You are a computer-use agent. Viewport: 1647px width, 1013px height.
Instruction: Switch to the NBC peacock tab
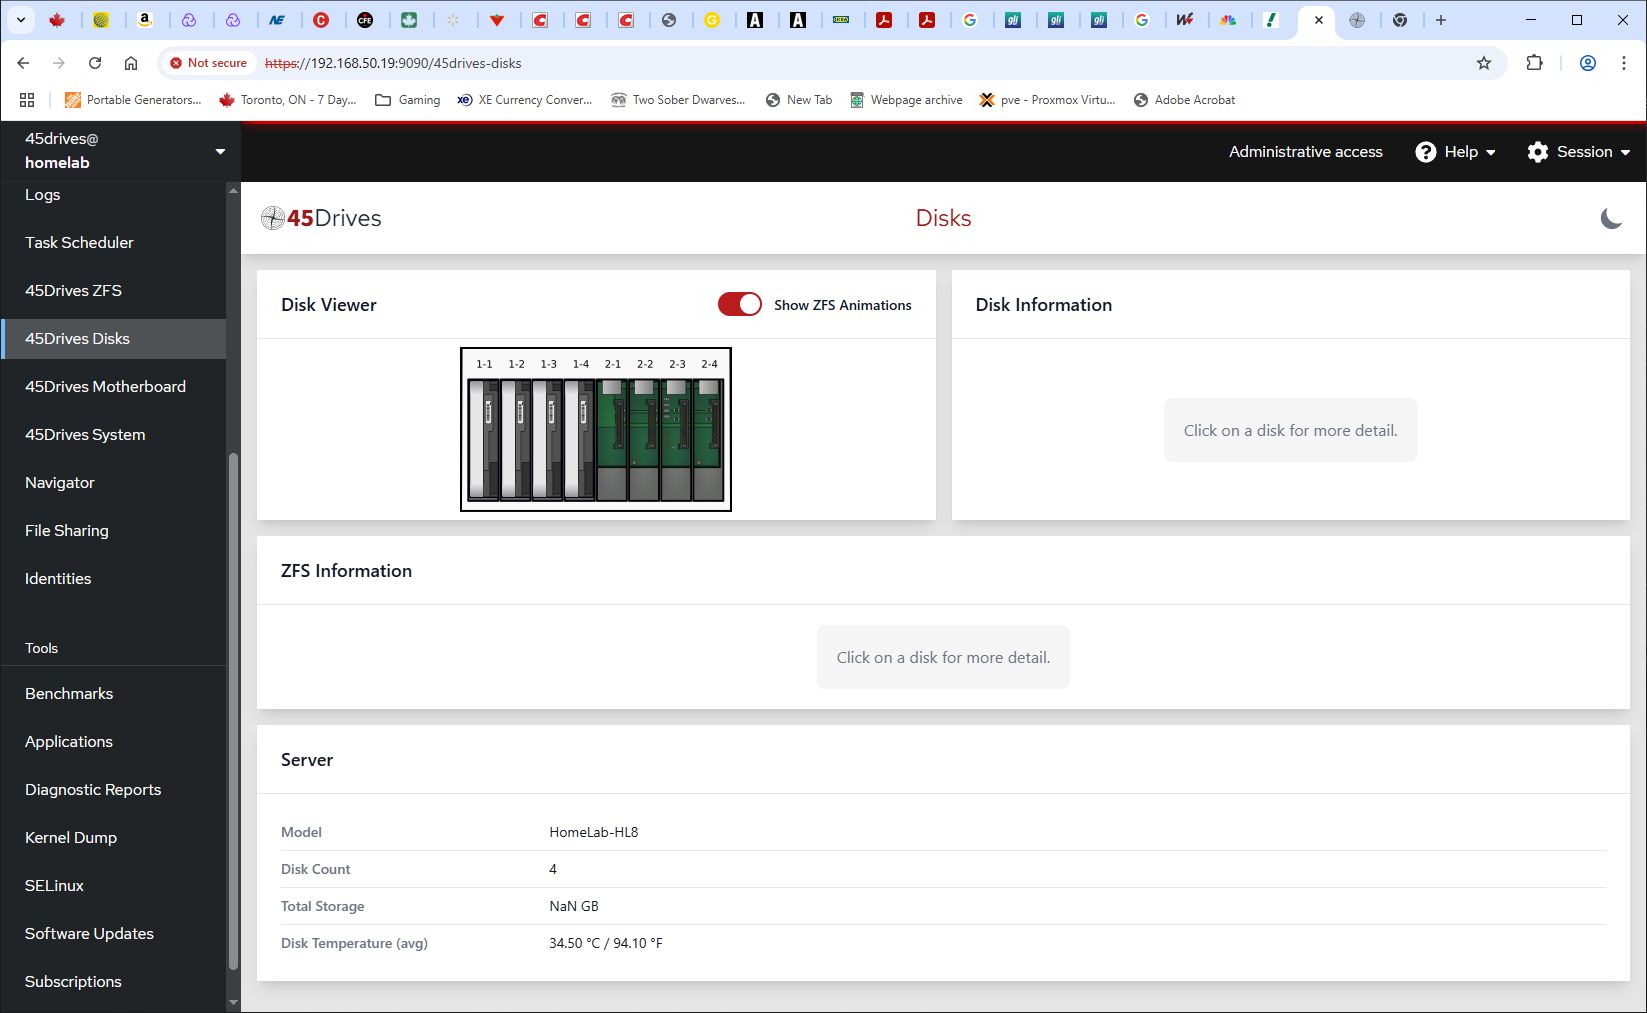1228,20
